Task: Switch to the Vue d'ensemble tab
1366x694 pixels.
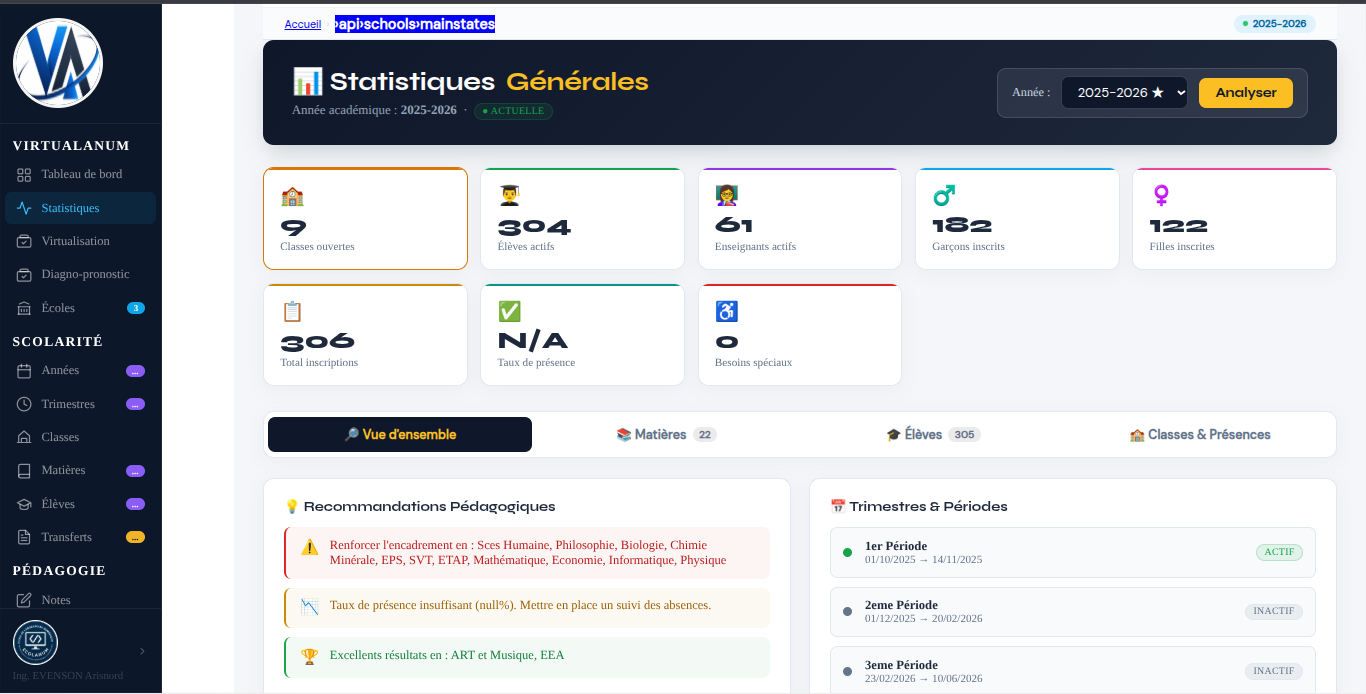Action: [x=400, y=435]
